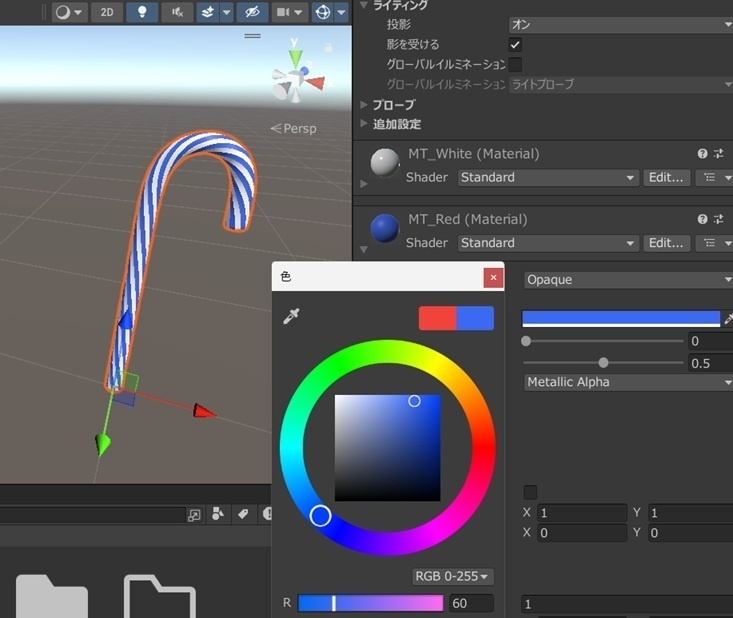Image resolution: width=733 pixels, height=618 pixels.
Task: Click the MT_White material preview sphere
Action: (385, 163)
